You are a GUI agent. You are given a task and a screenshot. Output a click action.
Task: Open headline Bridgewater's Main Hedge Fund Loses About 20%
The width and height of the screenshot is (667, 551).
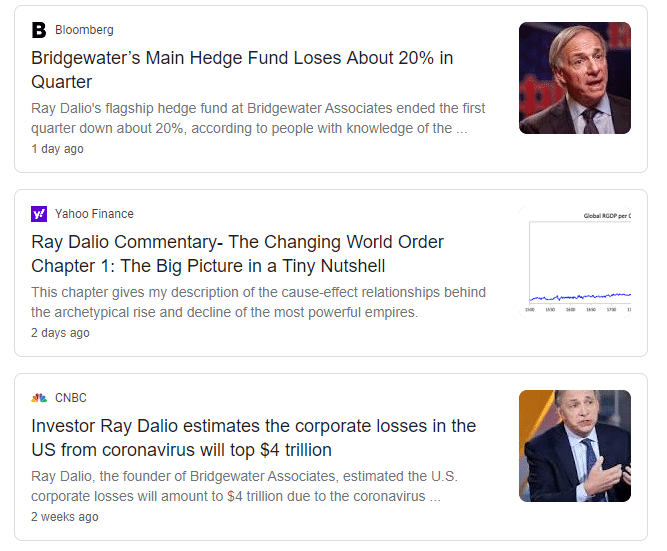click(242, 70)
